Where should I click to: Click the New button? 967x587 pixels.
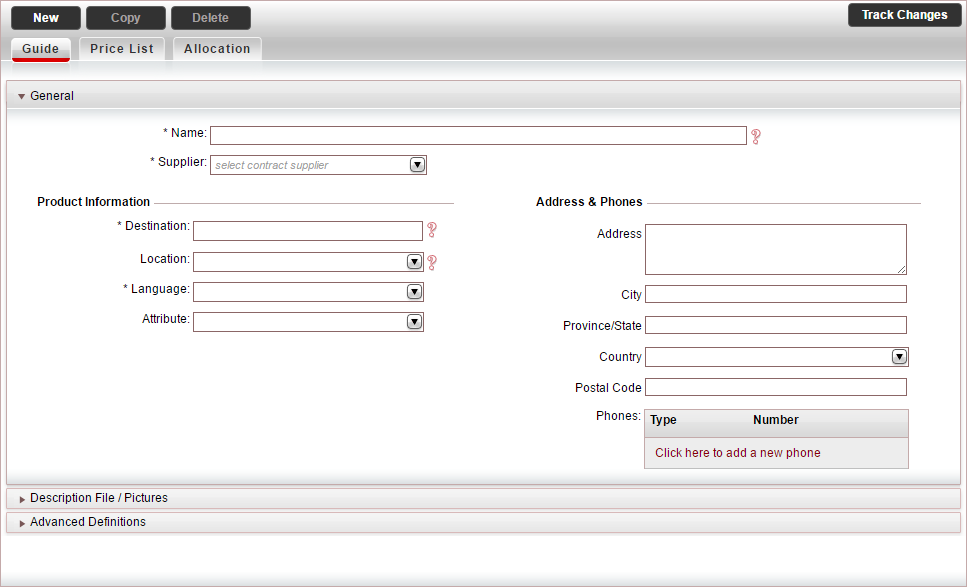click(46, 18)
